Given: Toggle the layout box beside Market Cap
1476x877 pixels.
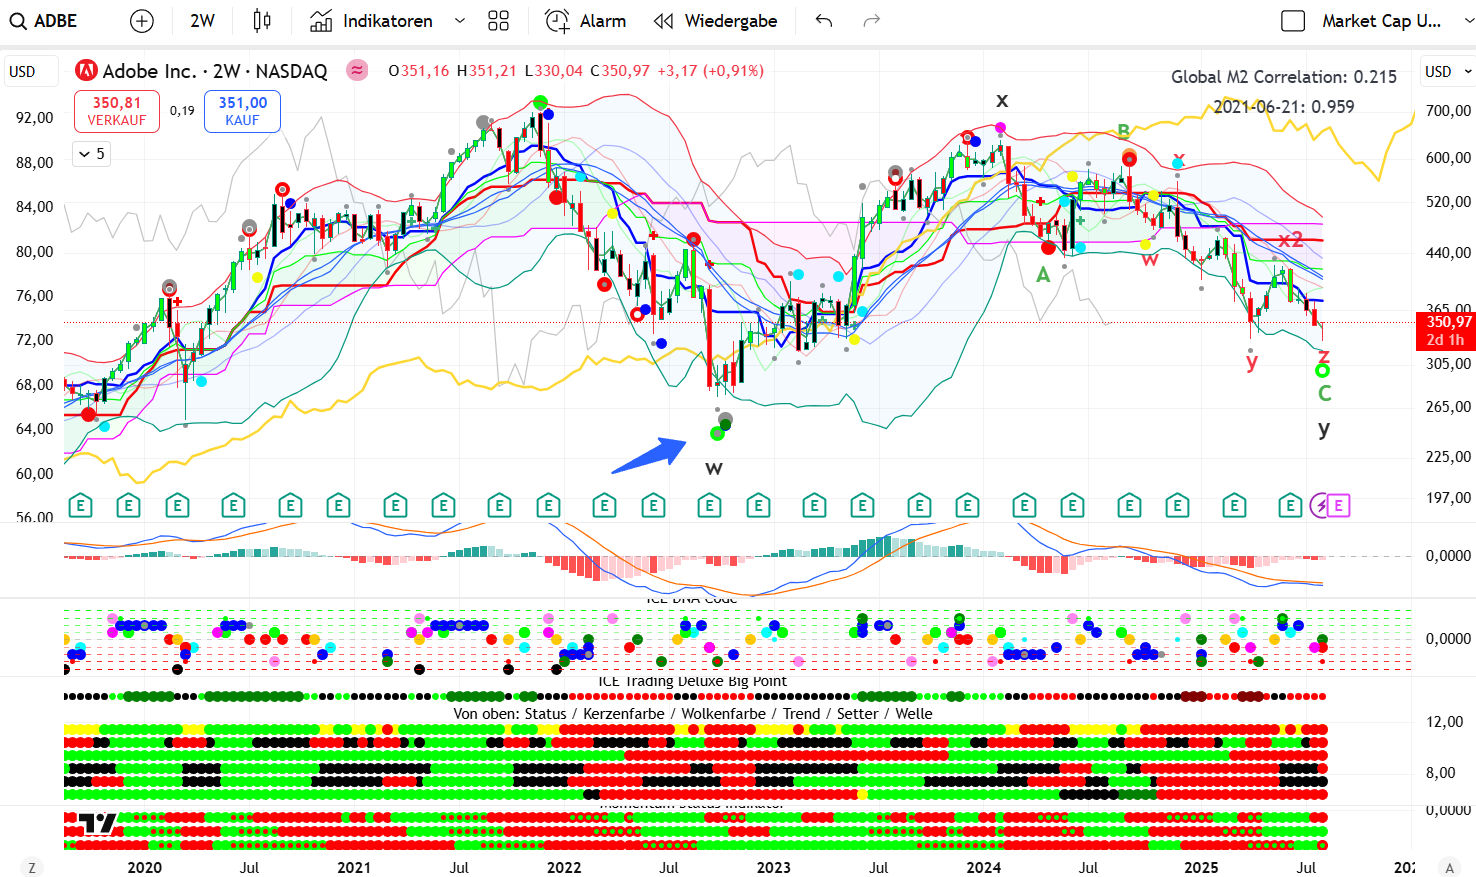Looking at the screenshot, I should point(1293,21).
